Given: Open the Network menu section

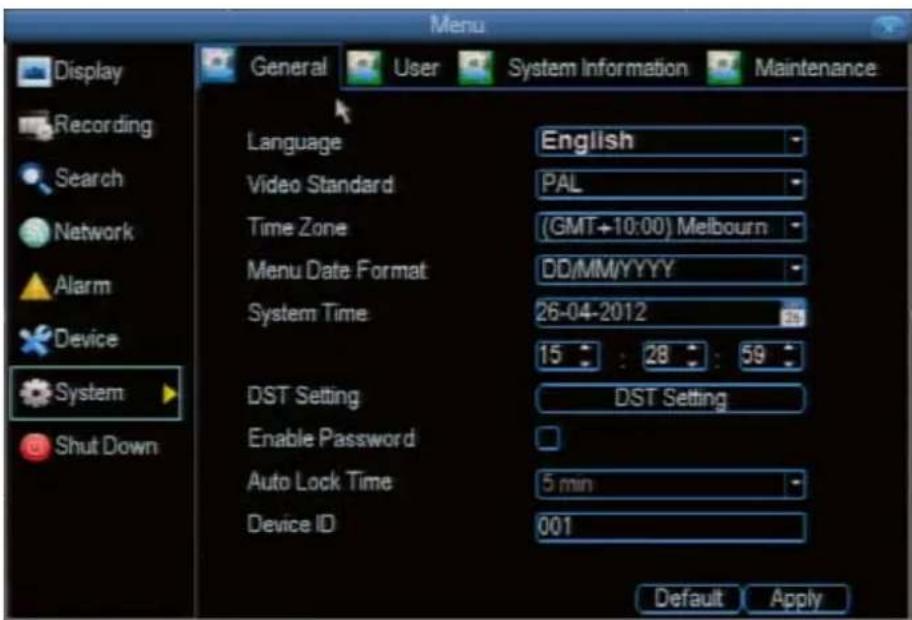Looking at the screenshot, I should pos(76,232).
